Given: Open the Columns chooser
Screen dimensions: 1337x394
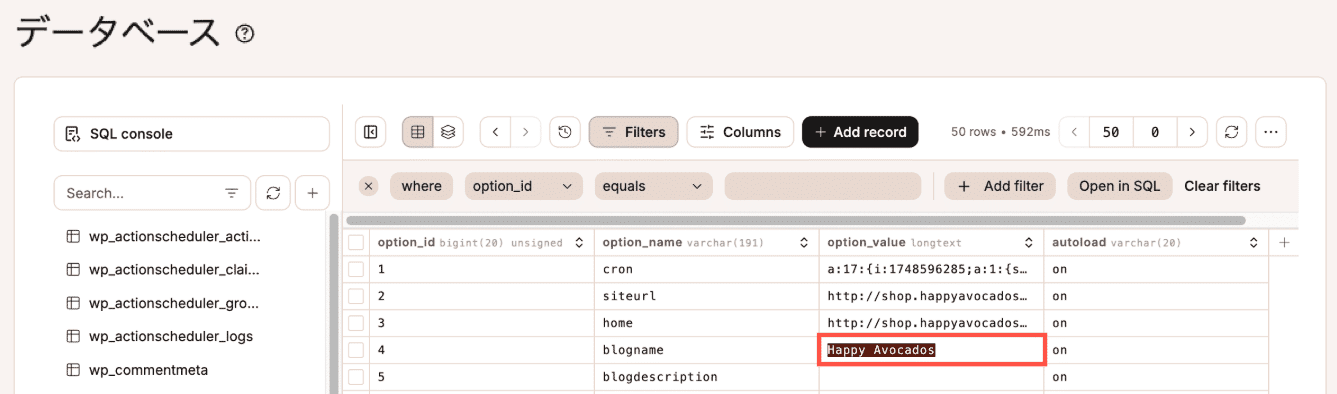Looking at the screenshot, I should coord(740,132).
